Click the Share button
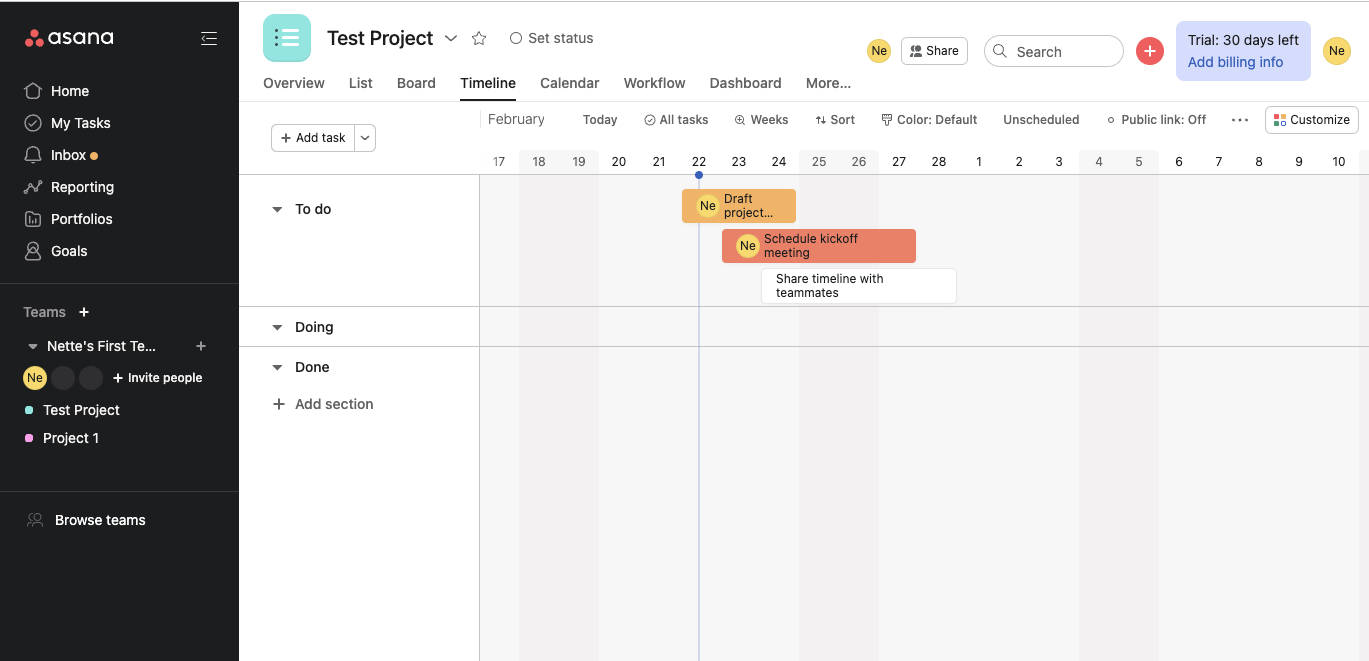The height and width of the screenshot is (661, 1369). point(934,51)
